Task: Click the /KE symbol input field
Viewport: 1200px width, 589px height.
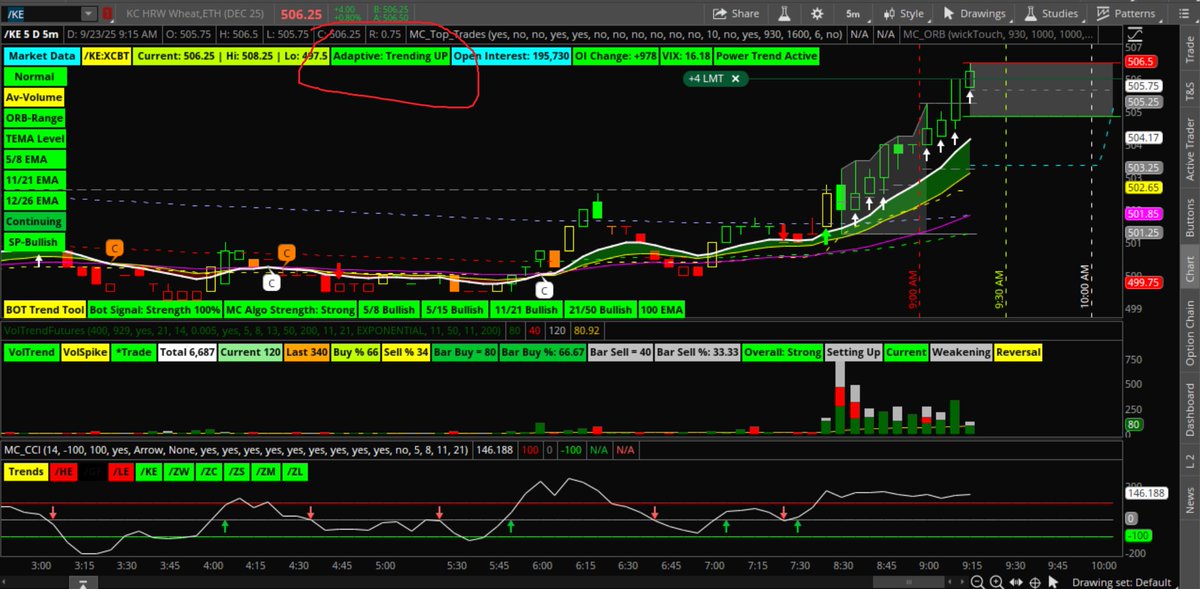Action: (x=40, y=13)
